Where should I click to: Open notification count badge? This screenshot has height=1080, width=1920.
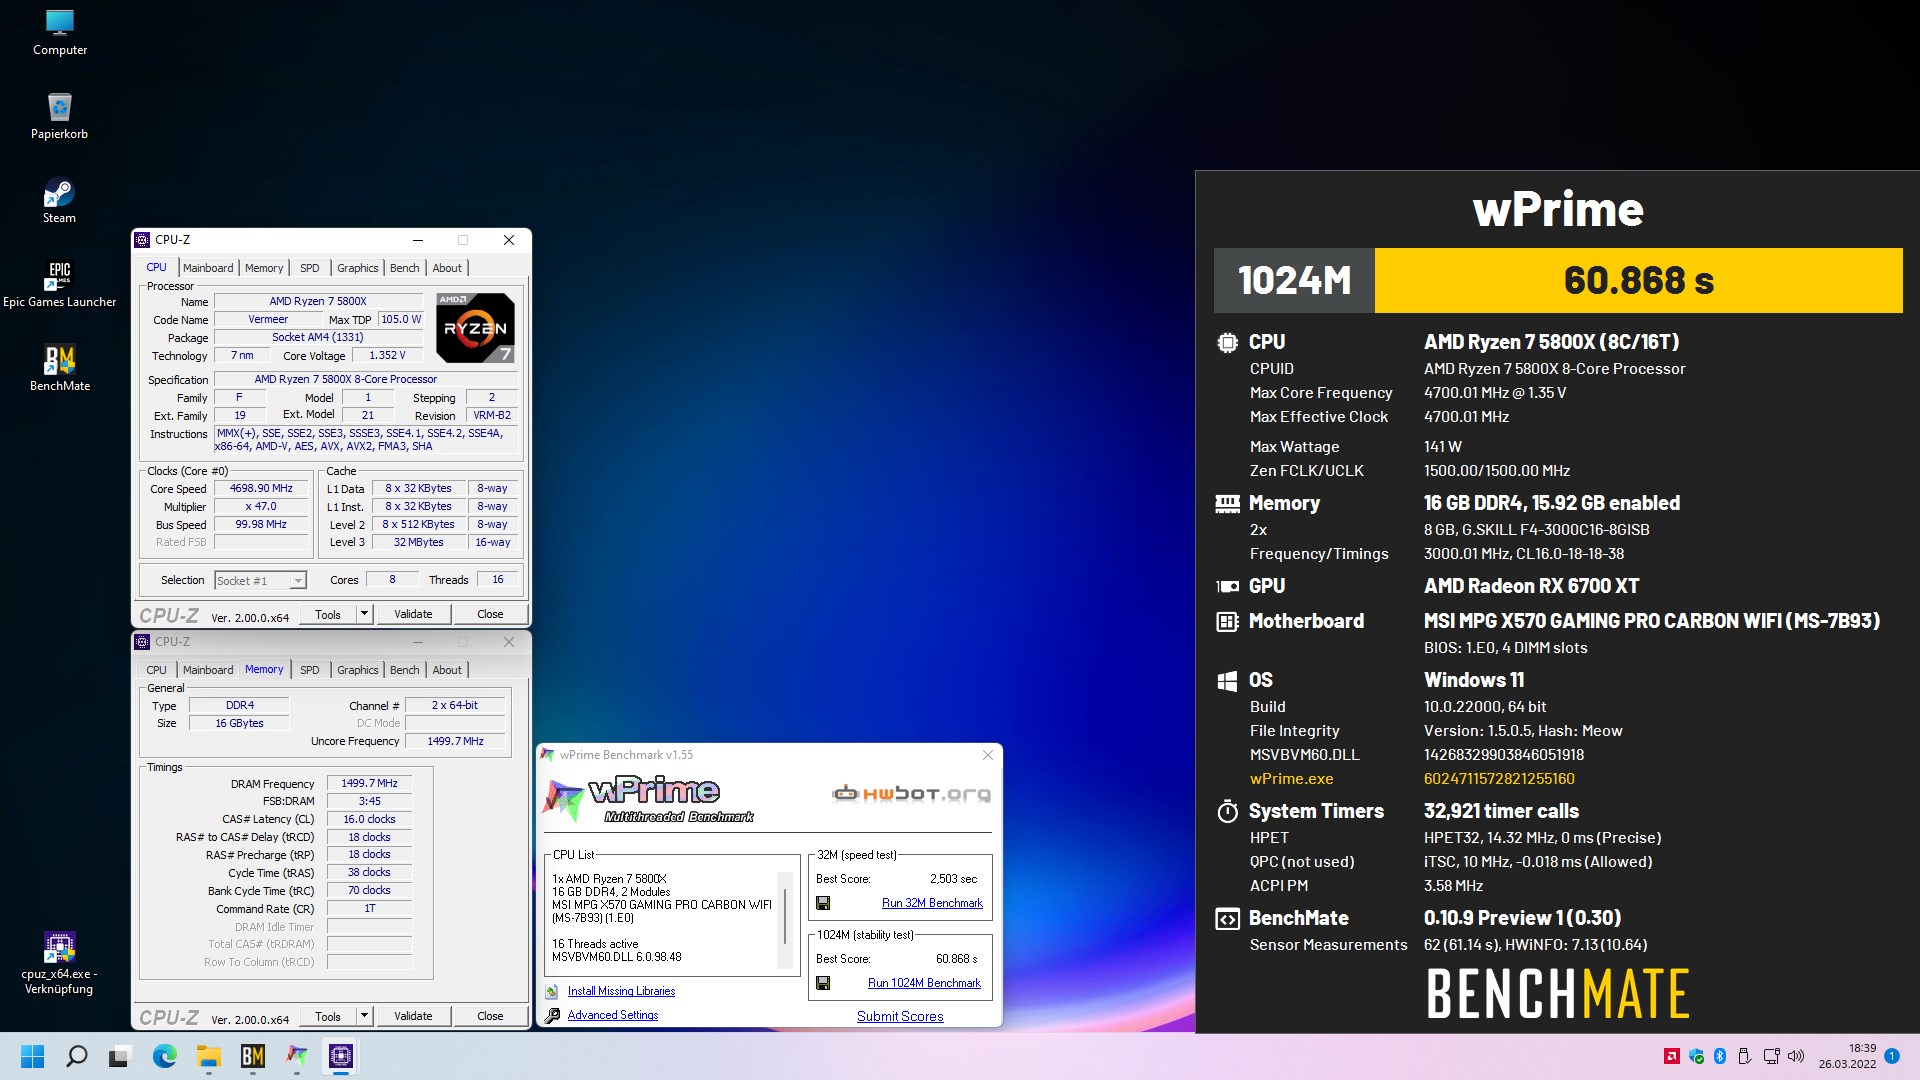point(1892,1056)
